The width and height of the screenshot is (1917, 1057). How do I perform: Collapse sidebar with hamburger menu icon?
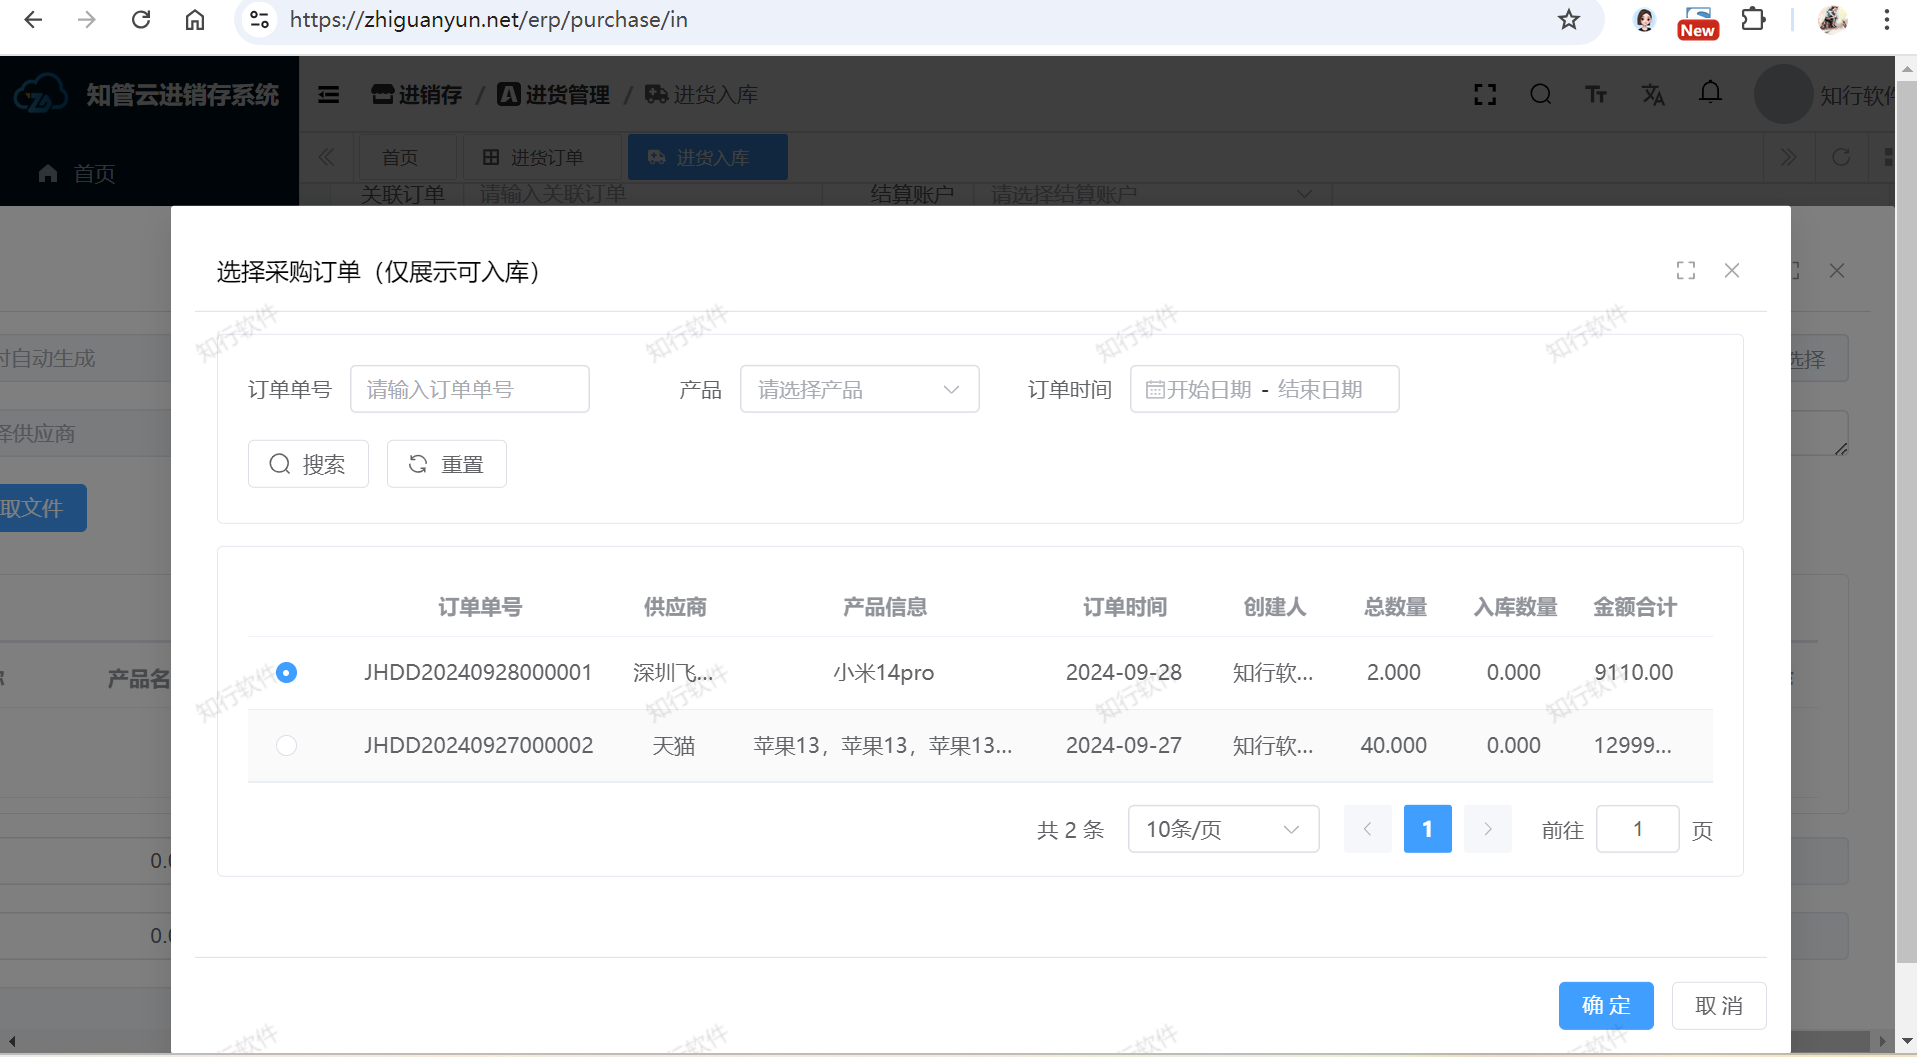328,95
